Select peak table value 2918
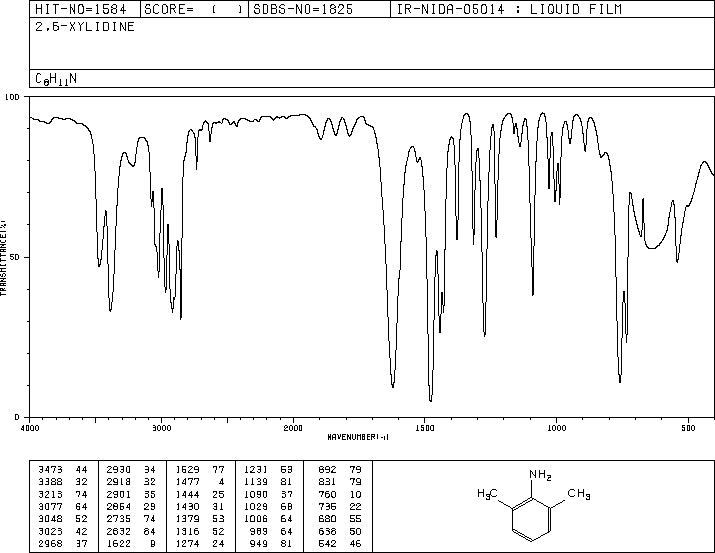This screenshot has width=715, height=553. click(119, 482)
